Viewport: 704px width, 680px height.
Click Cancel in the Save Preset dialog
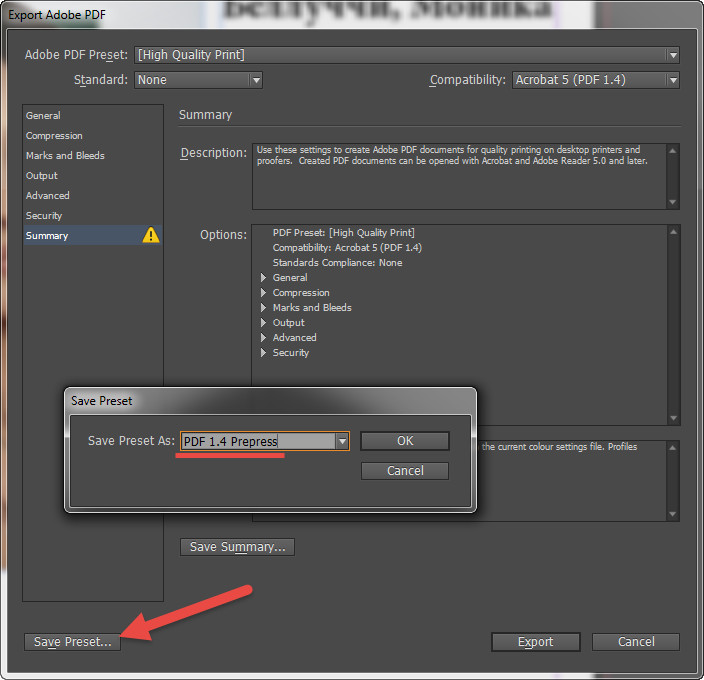tap(405, 471)
